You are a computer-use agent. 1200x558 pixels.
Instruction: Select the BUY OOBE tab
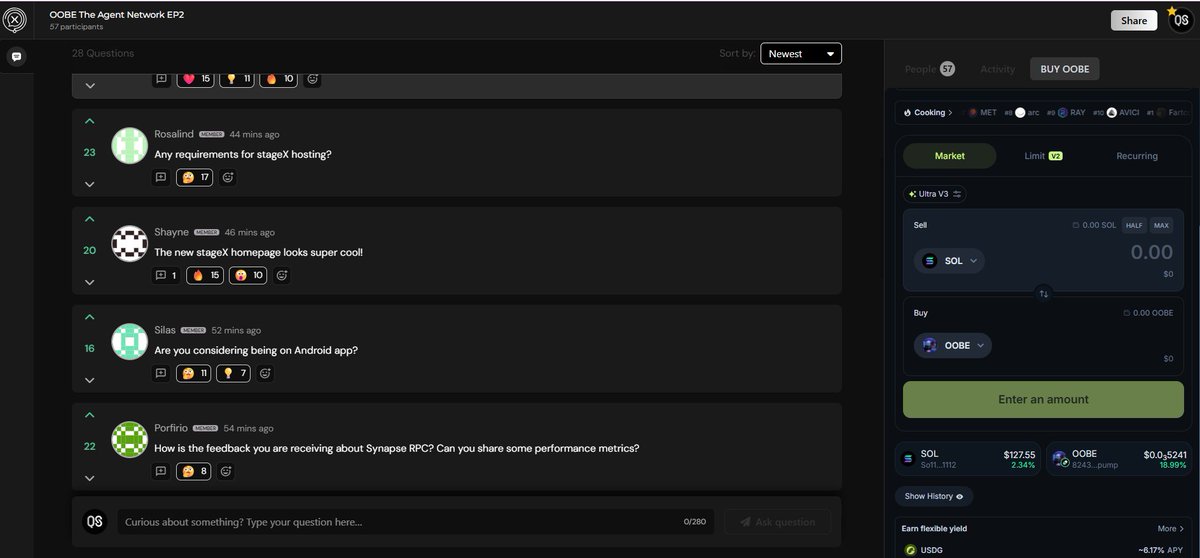(x=1064, y=69)
